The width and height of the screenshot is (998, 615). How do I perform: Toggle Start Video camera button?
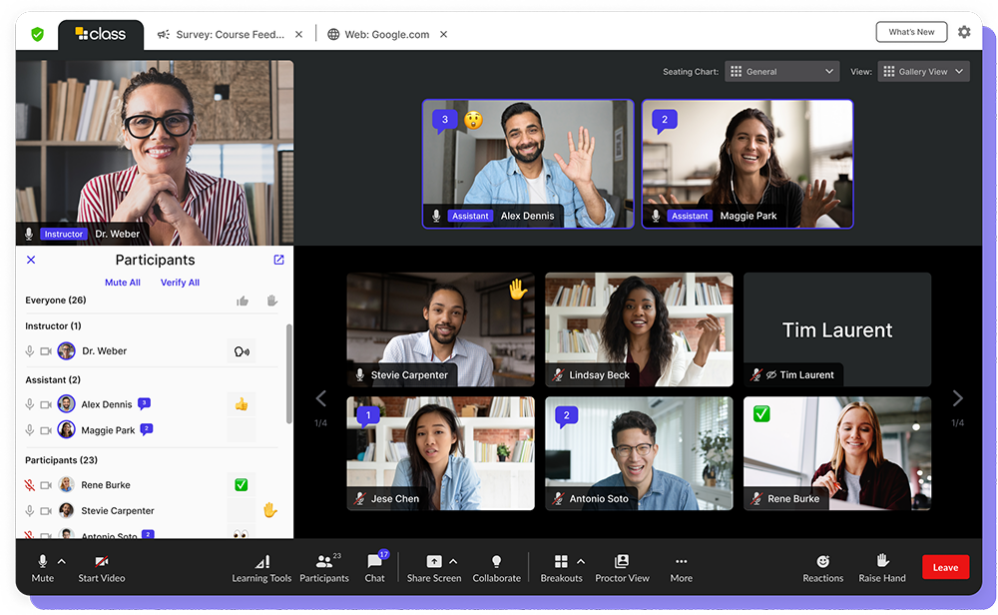pos(101,562)
